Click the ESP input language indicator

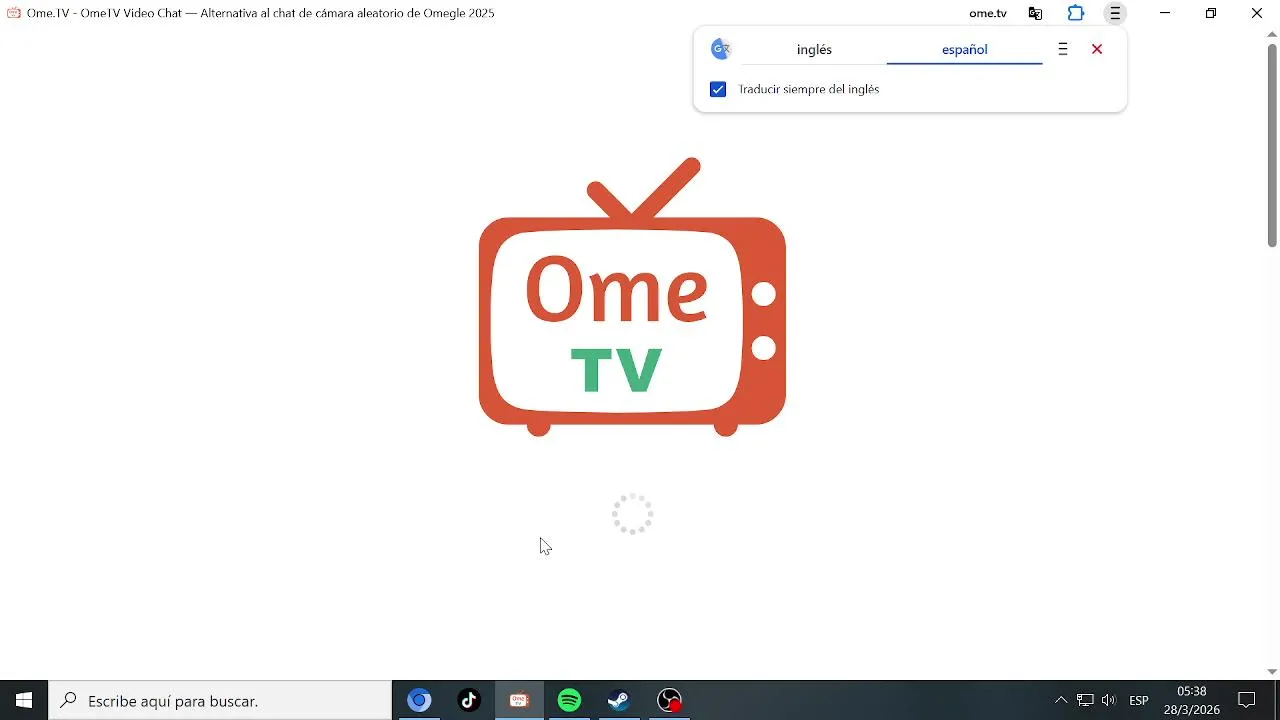point(1139,701)
